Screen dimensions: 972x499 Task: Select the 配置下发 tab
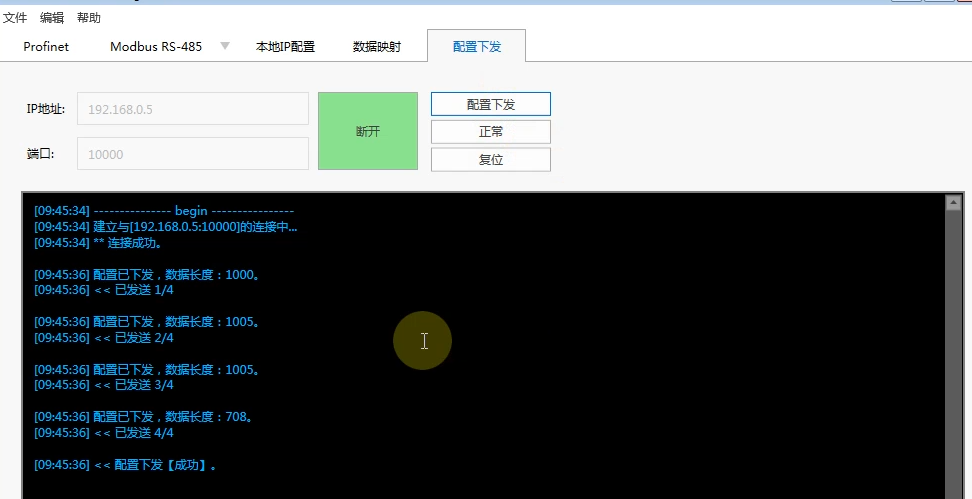477,46
